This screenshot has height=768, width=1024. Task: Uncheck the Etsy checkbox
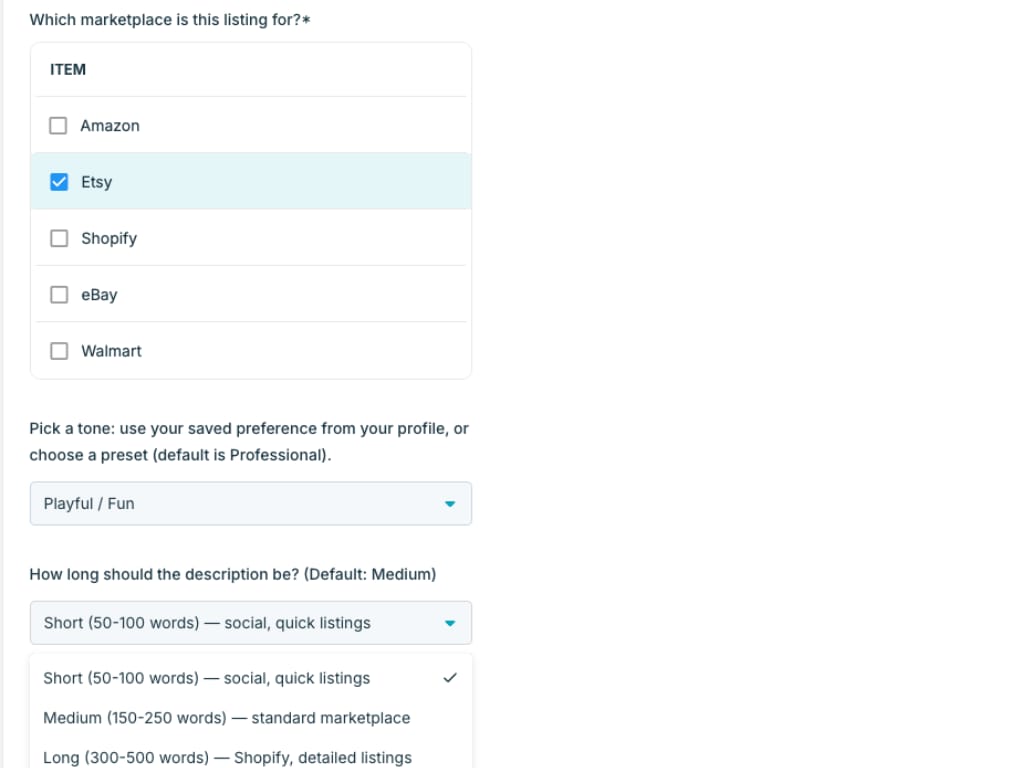pos(59,182)
